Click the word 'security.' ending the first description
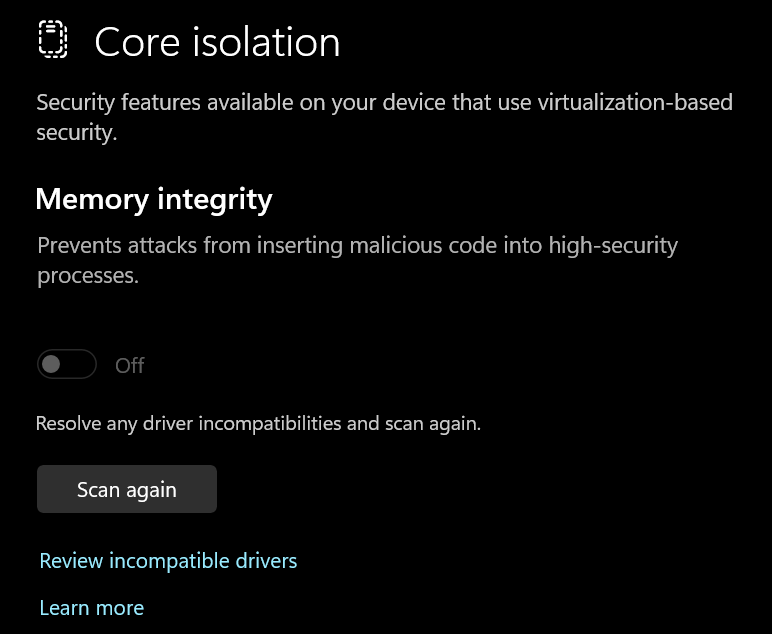772x634 pixels. pyautogui.click(x=77, y=133)
